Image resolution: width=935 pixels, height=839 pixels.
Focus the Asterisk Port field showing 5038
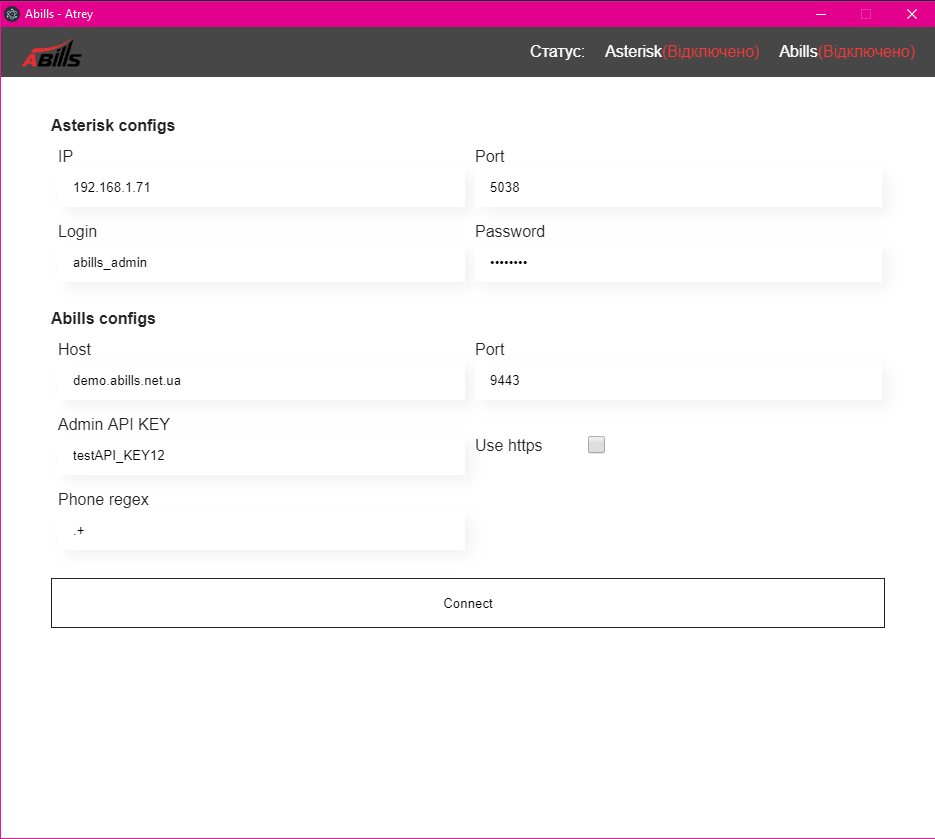(678, 187)
